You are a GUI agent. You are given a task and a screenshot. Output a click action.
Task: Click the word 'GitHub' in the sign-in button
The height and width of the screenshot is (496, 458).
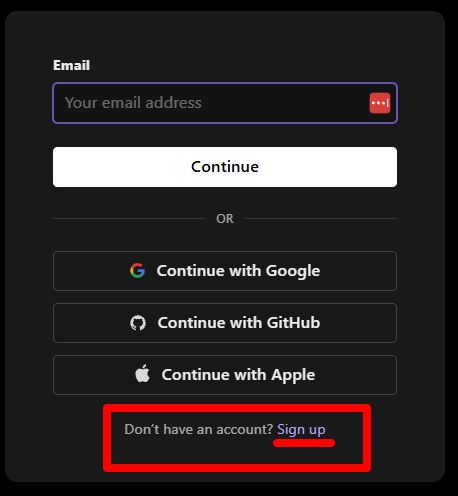pyautogui.click(x=293, y=323)
